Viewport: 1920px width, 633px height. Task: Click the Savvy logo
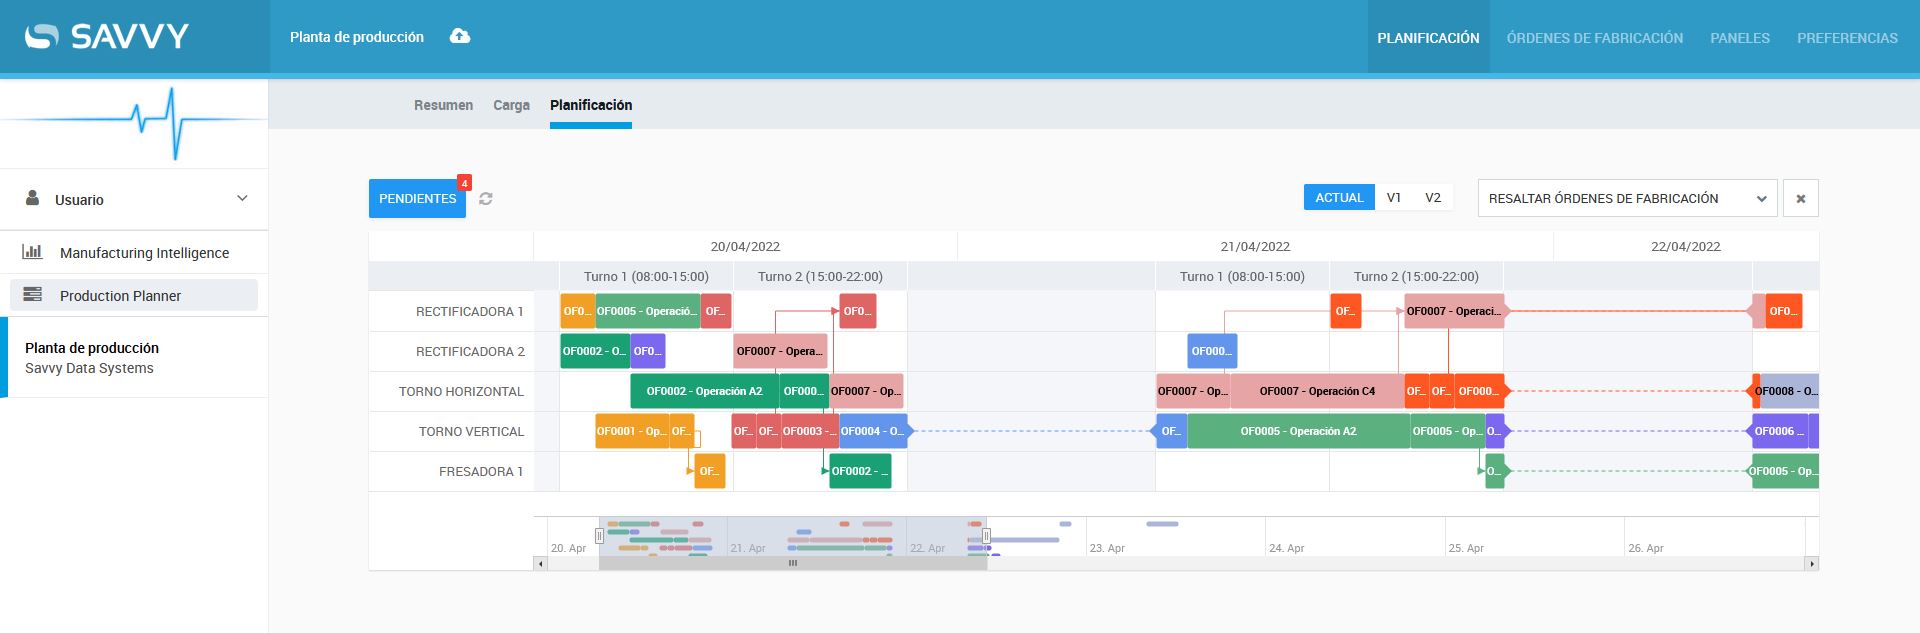click(107, 37)
